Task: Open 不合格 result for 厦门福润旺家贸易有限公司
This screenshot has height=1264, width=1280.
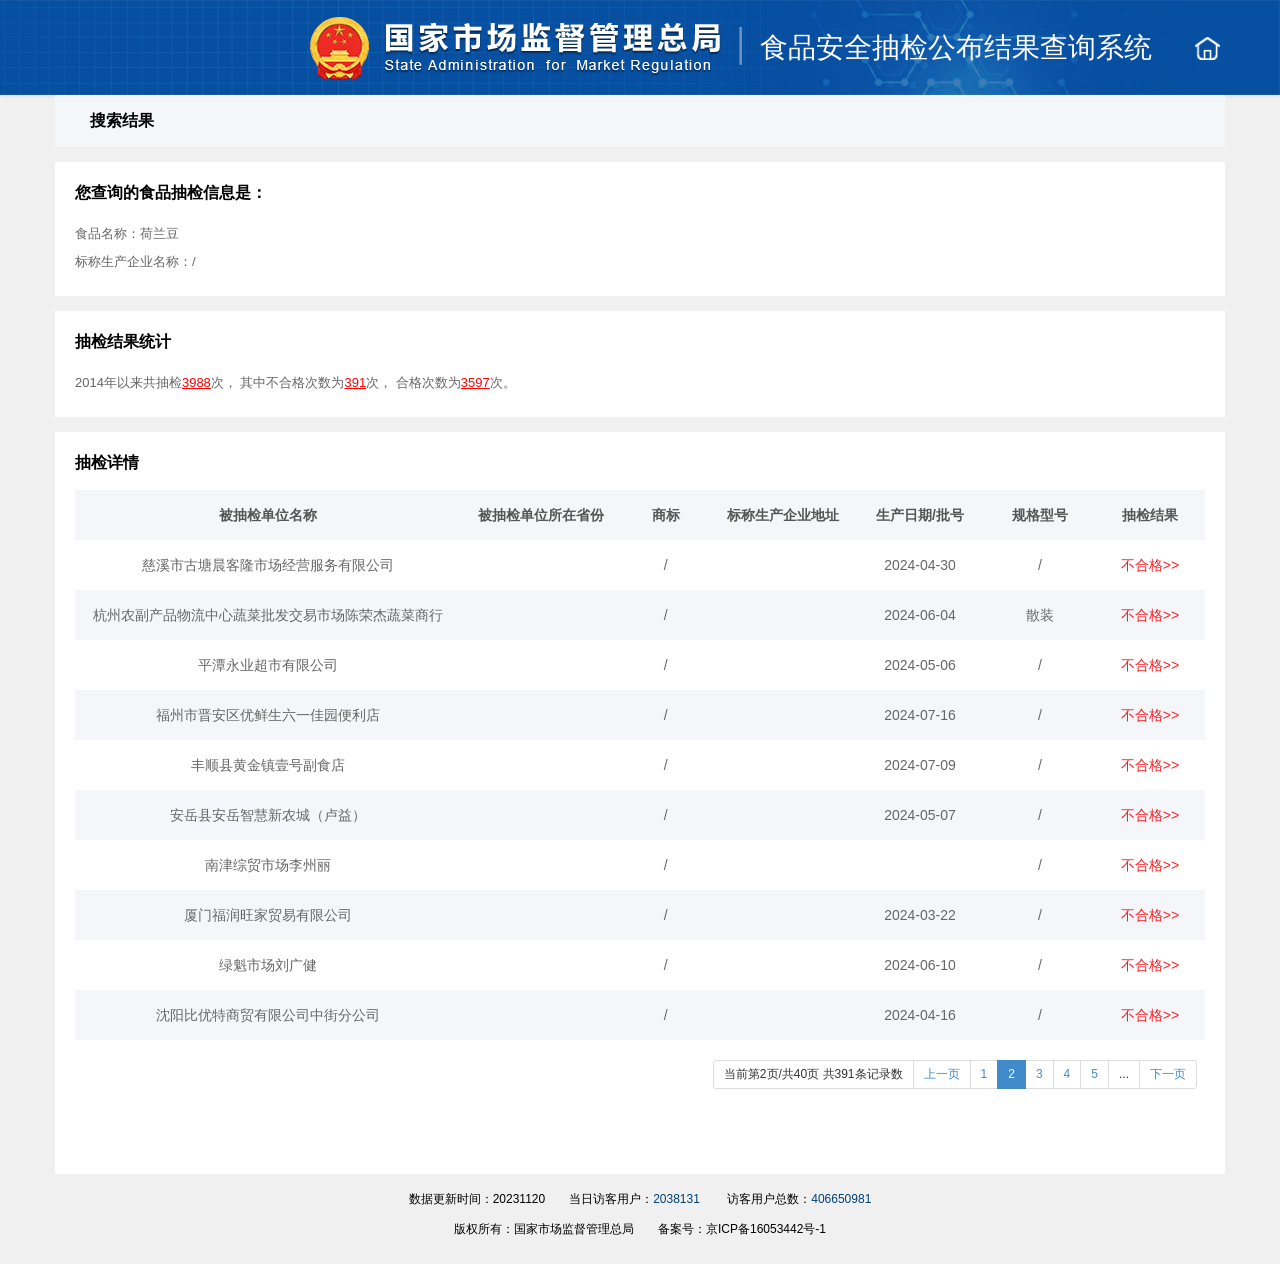Action: 1150,915
